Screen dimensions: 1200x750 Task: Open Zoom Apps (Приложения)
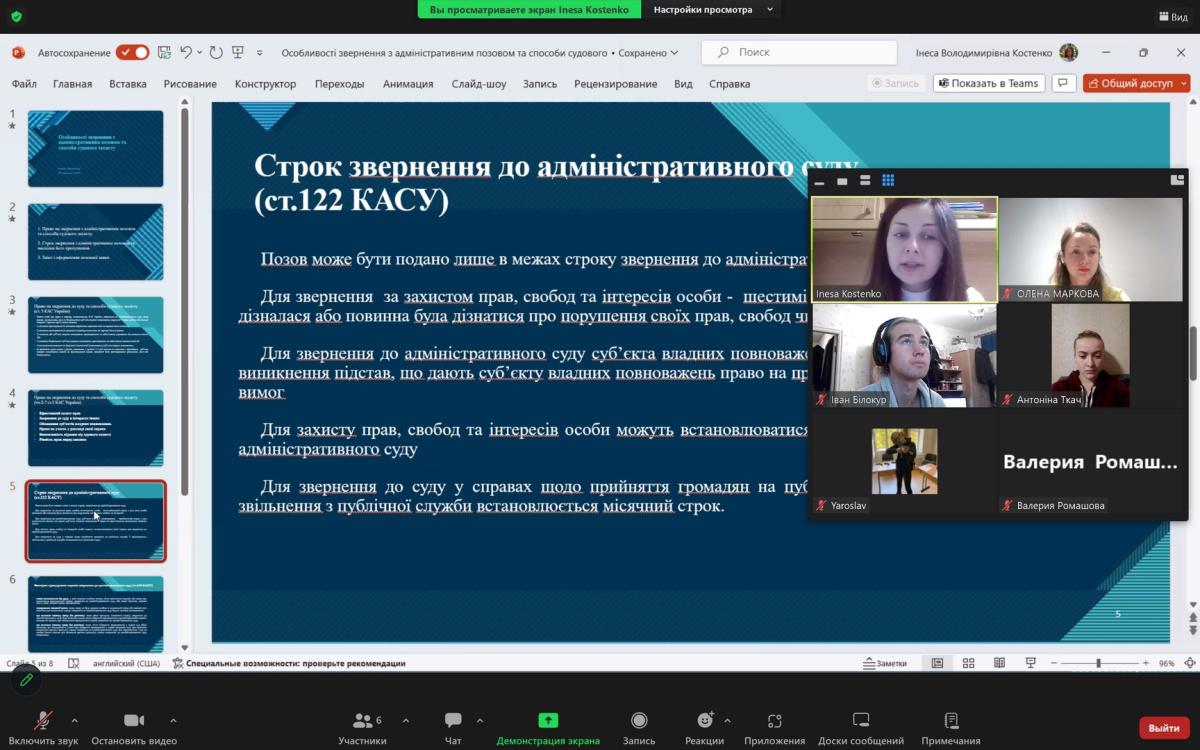click(x=774, y=721)
